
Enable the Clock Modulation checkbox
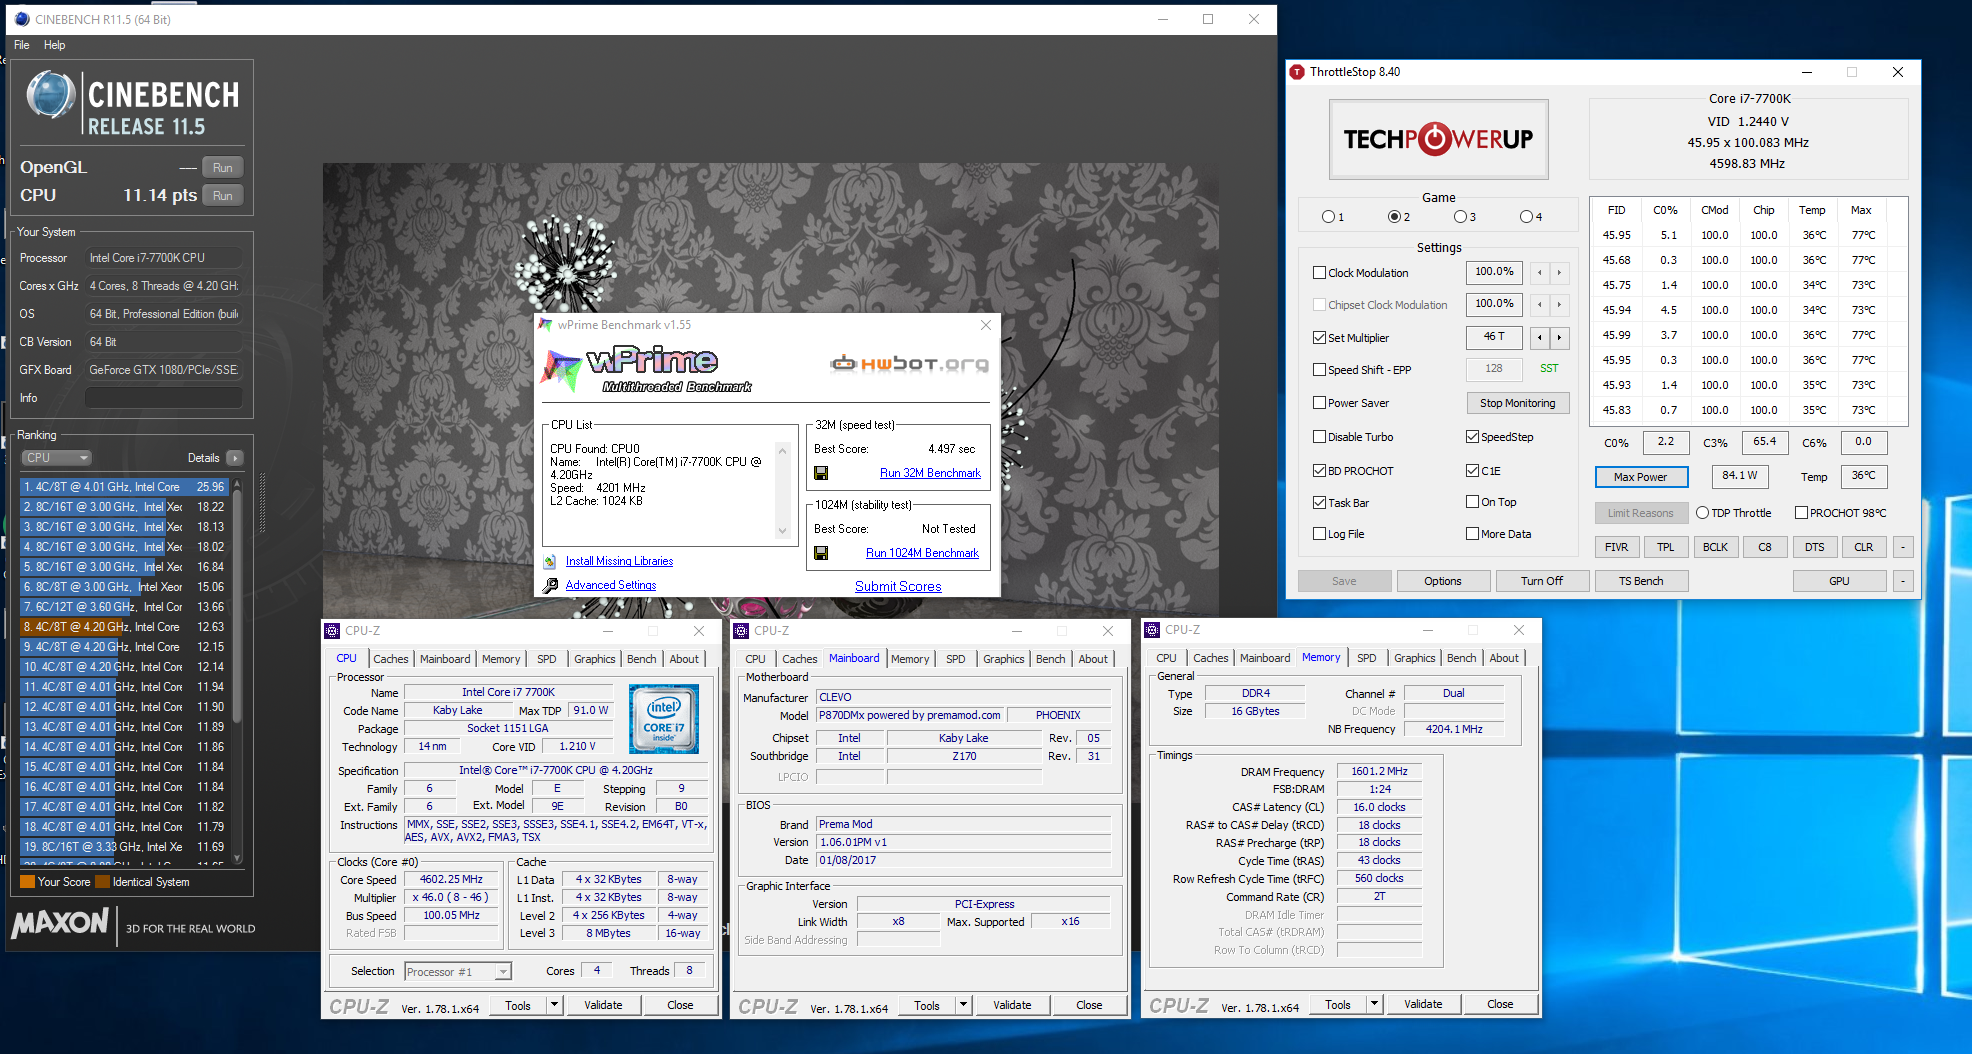1319,273
